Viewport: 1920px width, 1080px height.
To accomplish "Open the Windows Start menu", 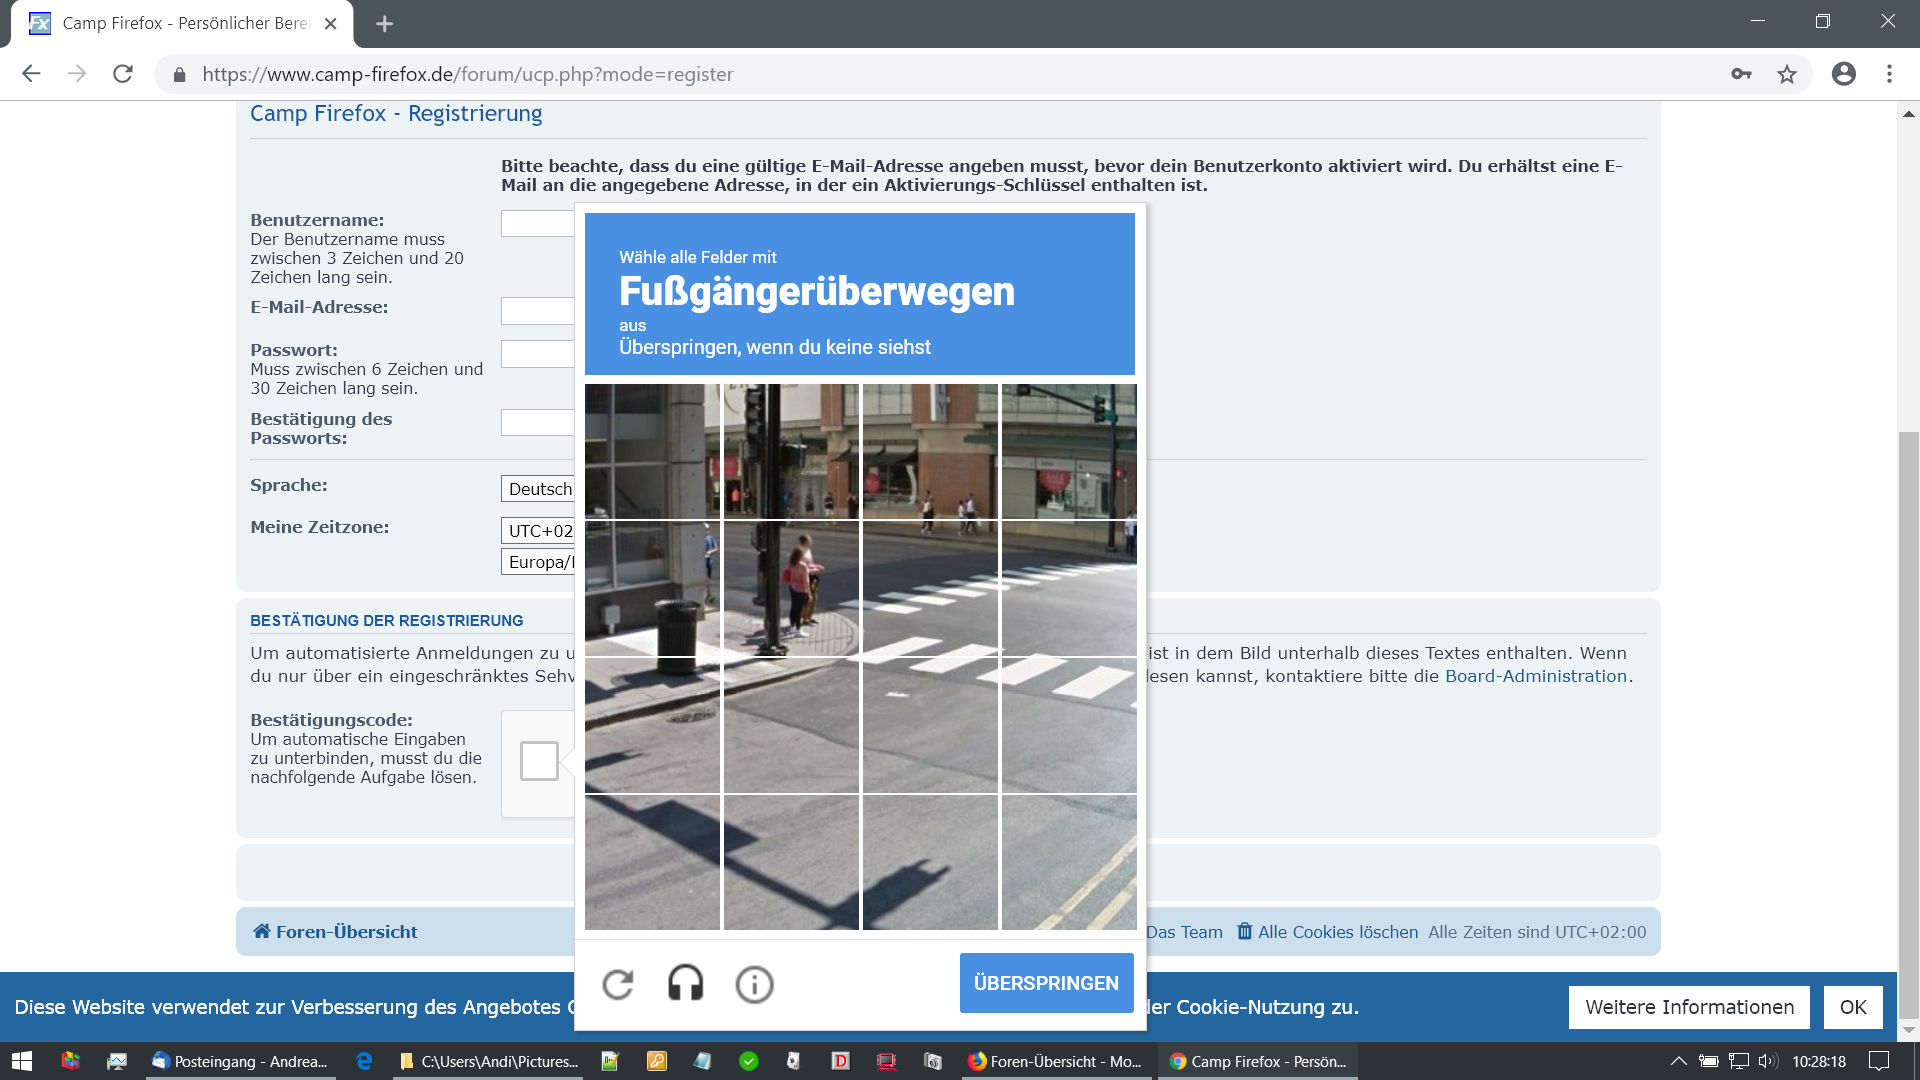I will pyautogui.click(x=22, y=1061).
